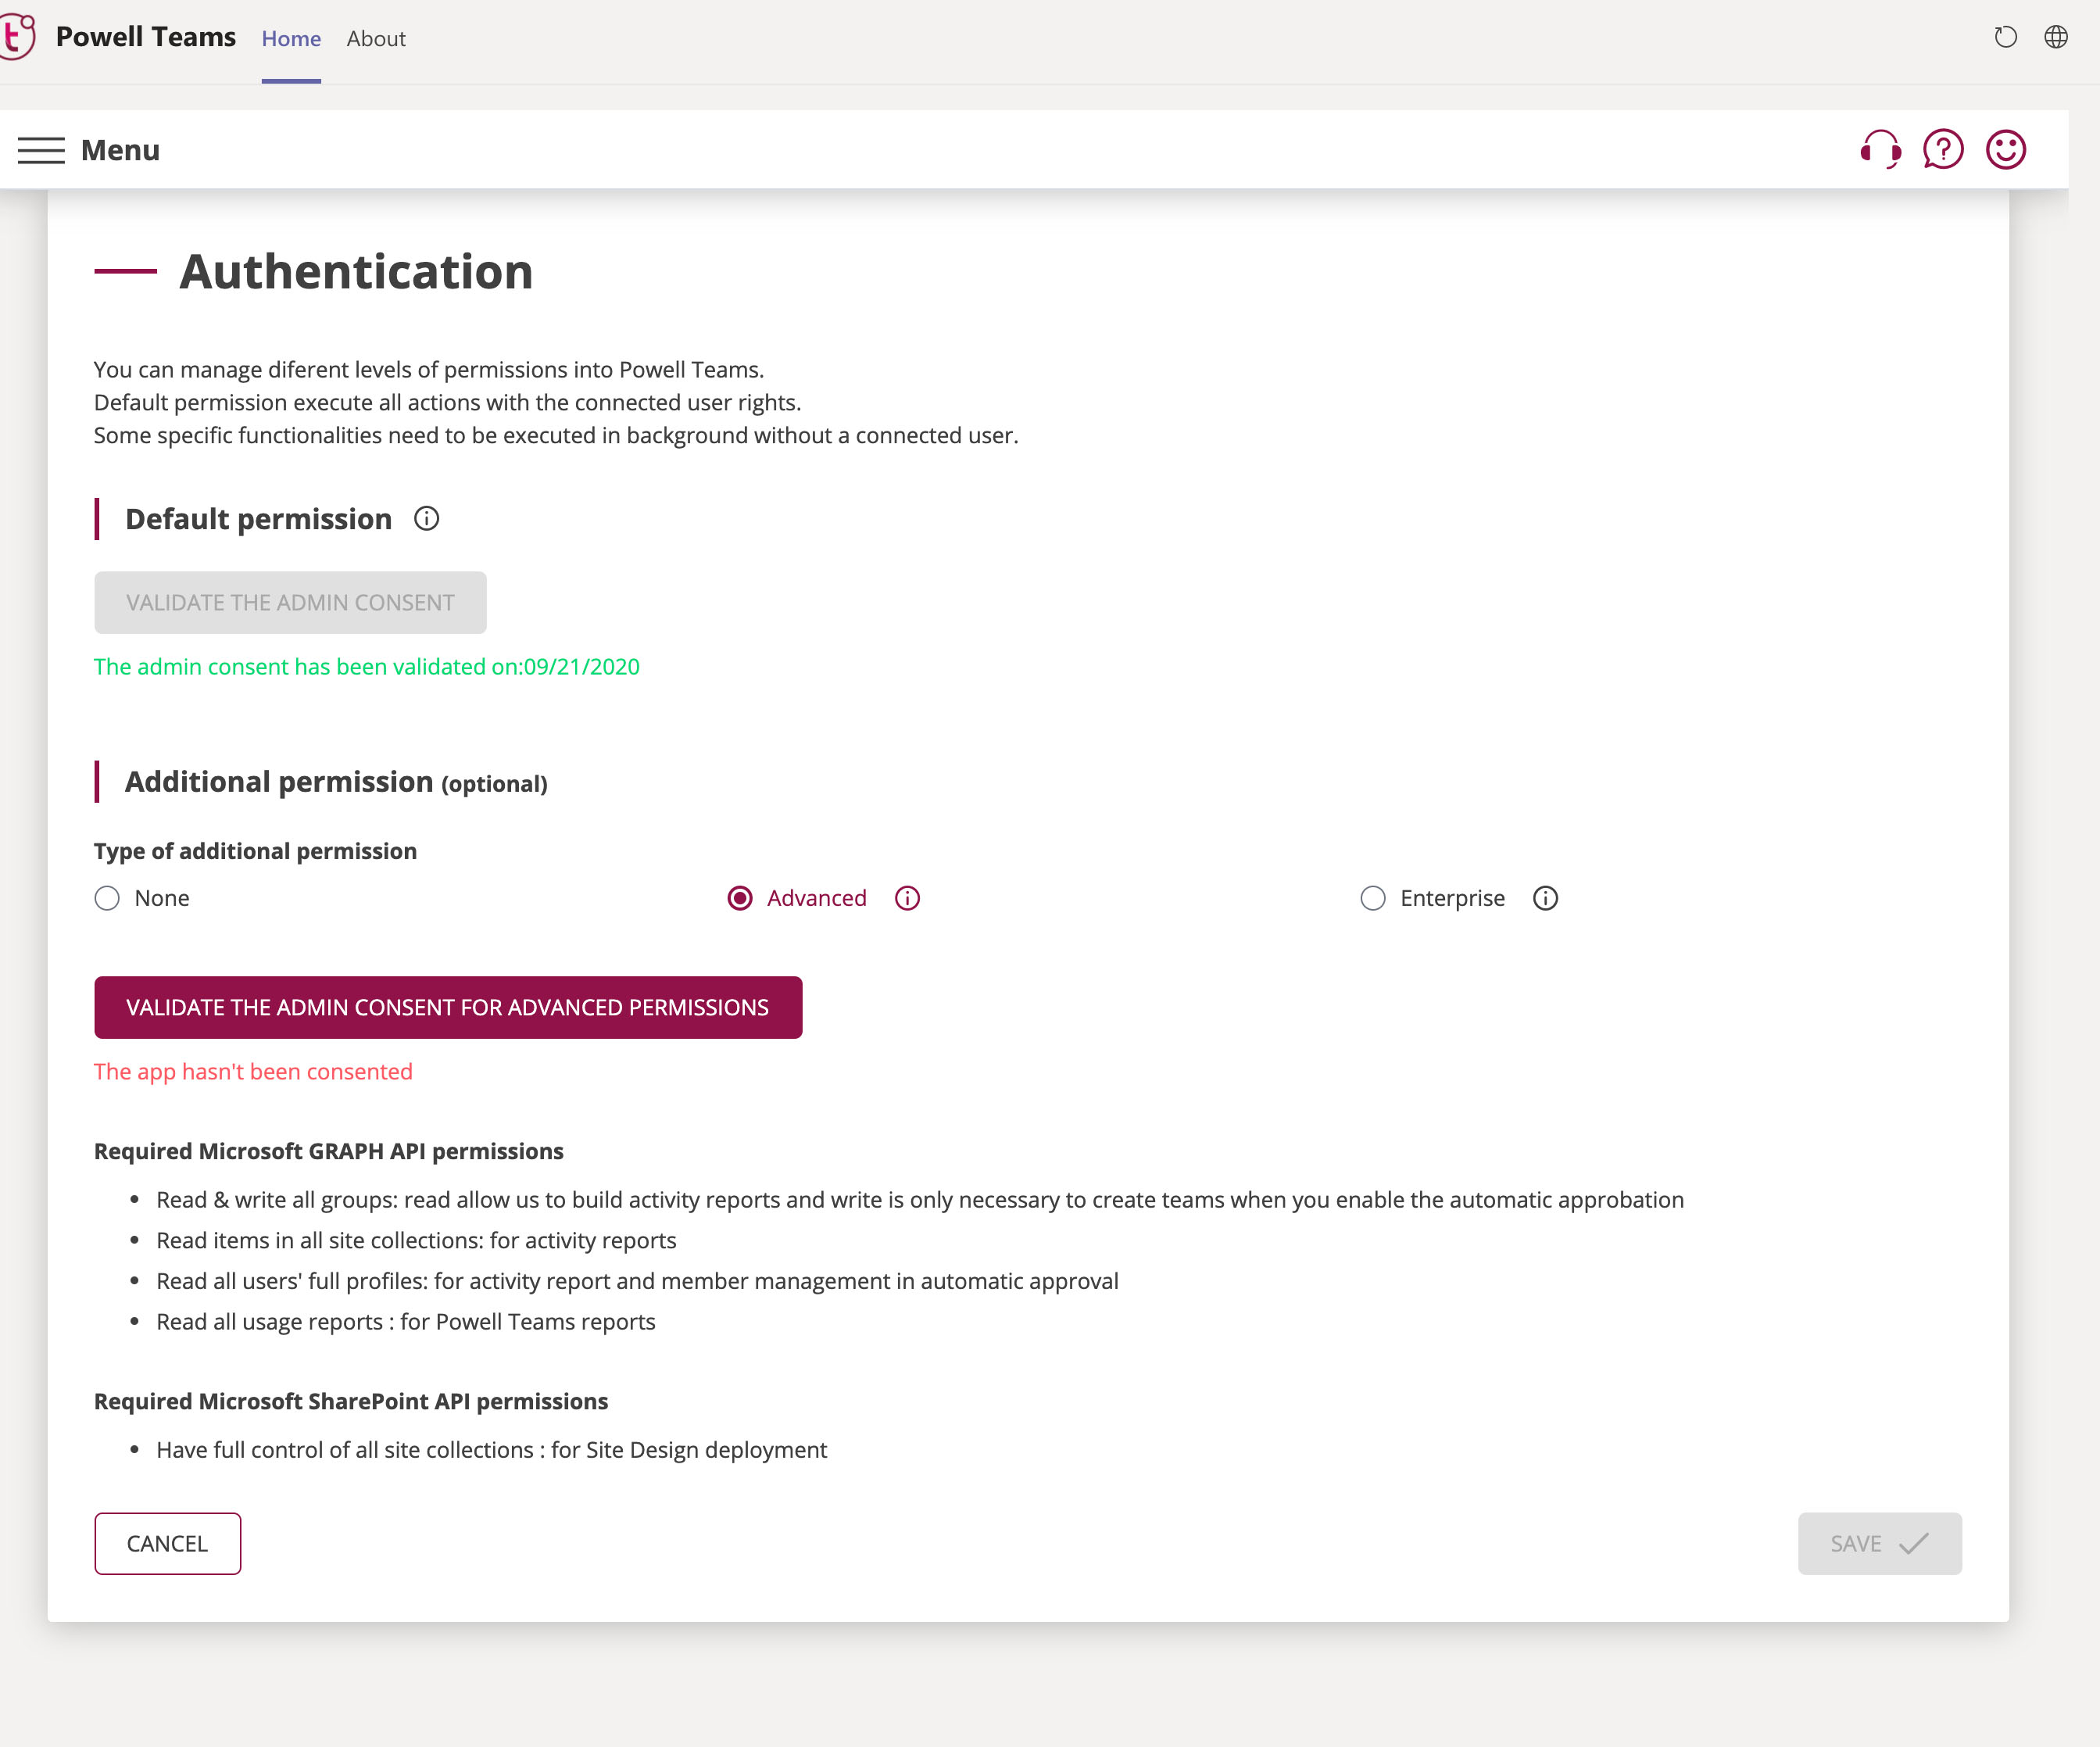
Task: Click 'Read & write all groups' bullet
Action: coord(920,1200)
